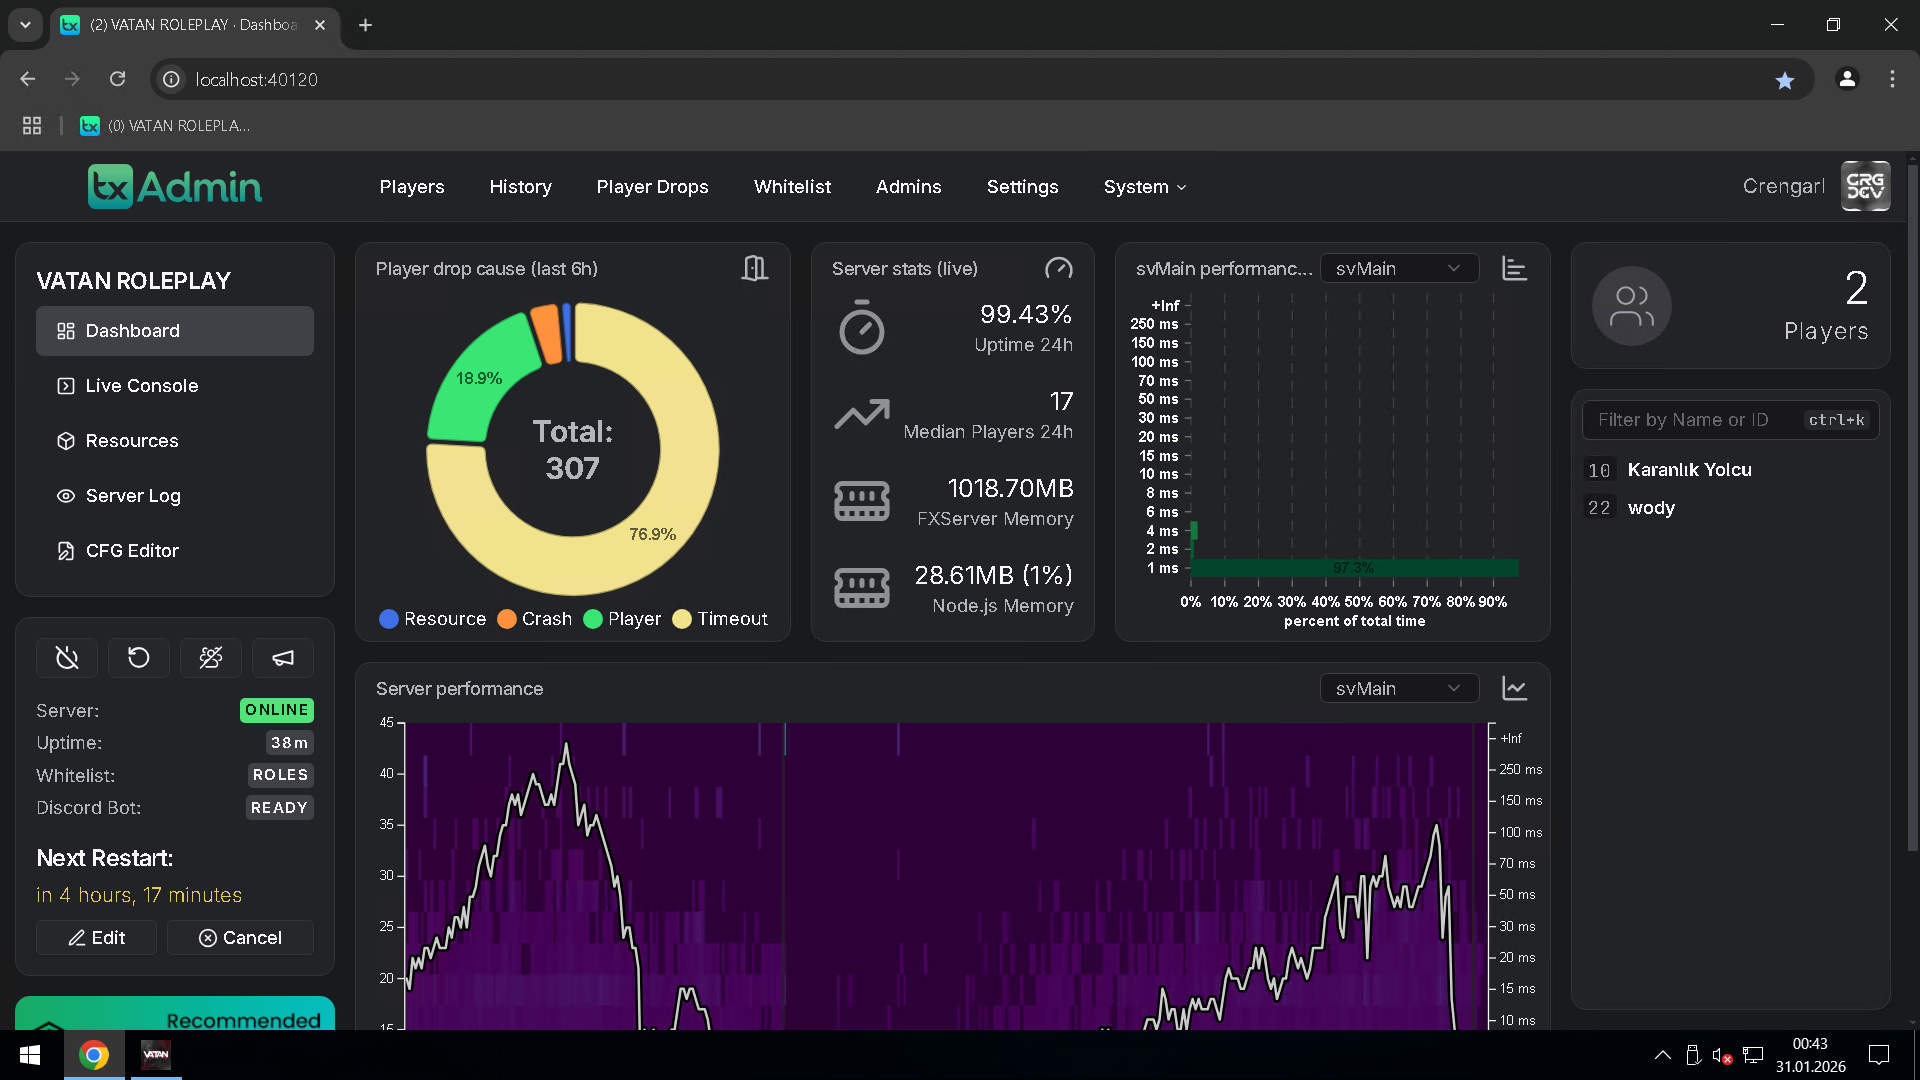Click the median players trend icon

click(x=862, y=414)
